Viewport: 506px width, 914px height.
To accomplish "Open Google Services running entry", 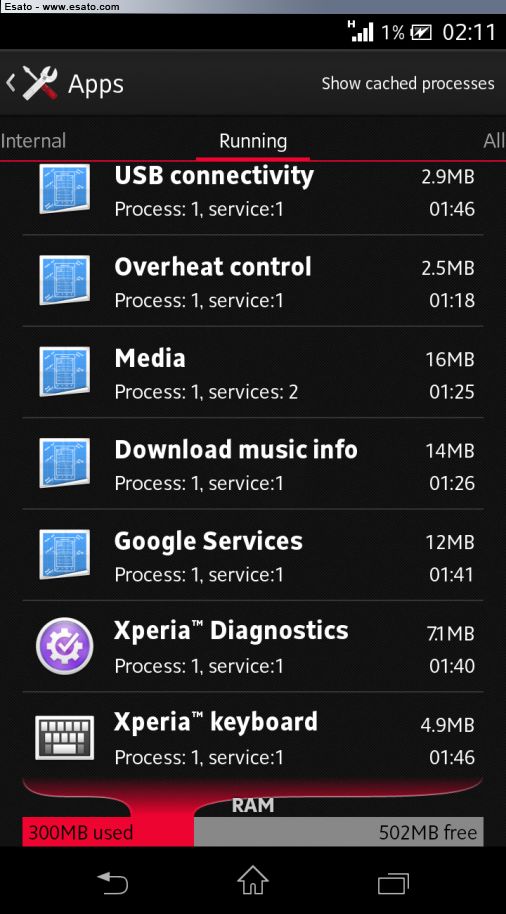I will click(x=253, y=555).
